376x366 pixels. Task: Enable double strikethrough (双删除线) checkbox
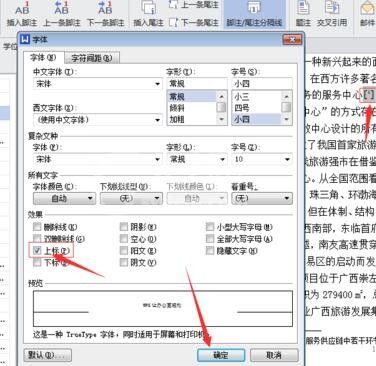click(x=37, y=239)
